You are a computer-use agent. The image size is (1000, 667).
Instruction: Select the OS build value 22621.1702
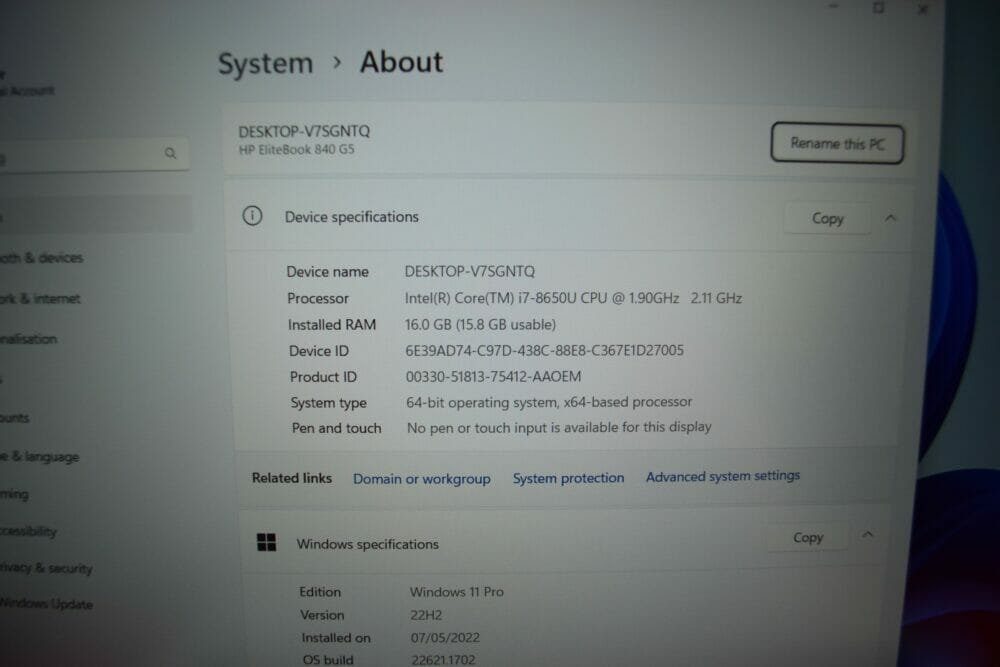(x=443, y=659)
